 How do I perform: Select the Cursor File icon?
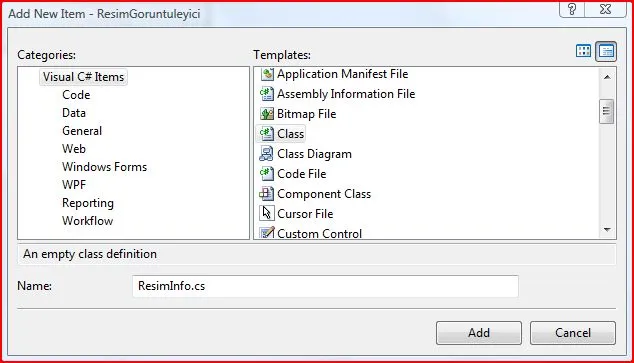pyautogui.click(x=267, y=213)
